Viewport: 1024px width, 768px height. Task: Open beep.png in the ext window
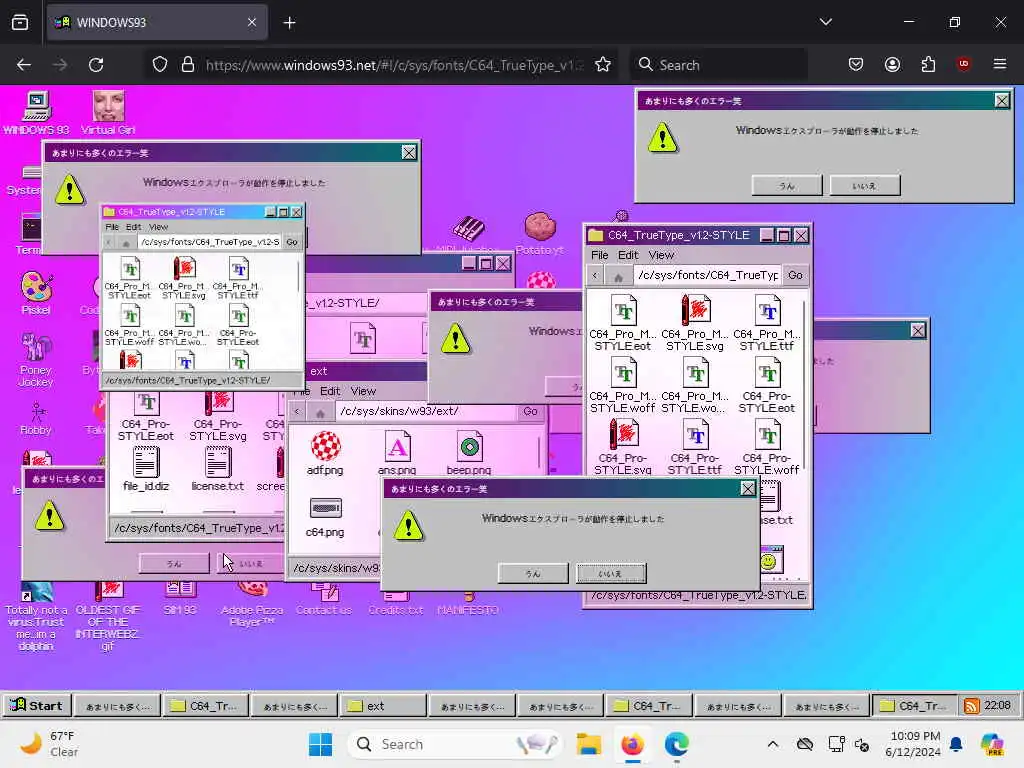coord(469,453)
